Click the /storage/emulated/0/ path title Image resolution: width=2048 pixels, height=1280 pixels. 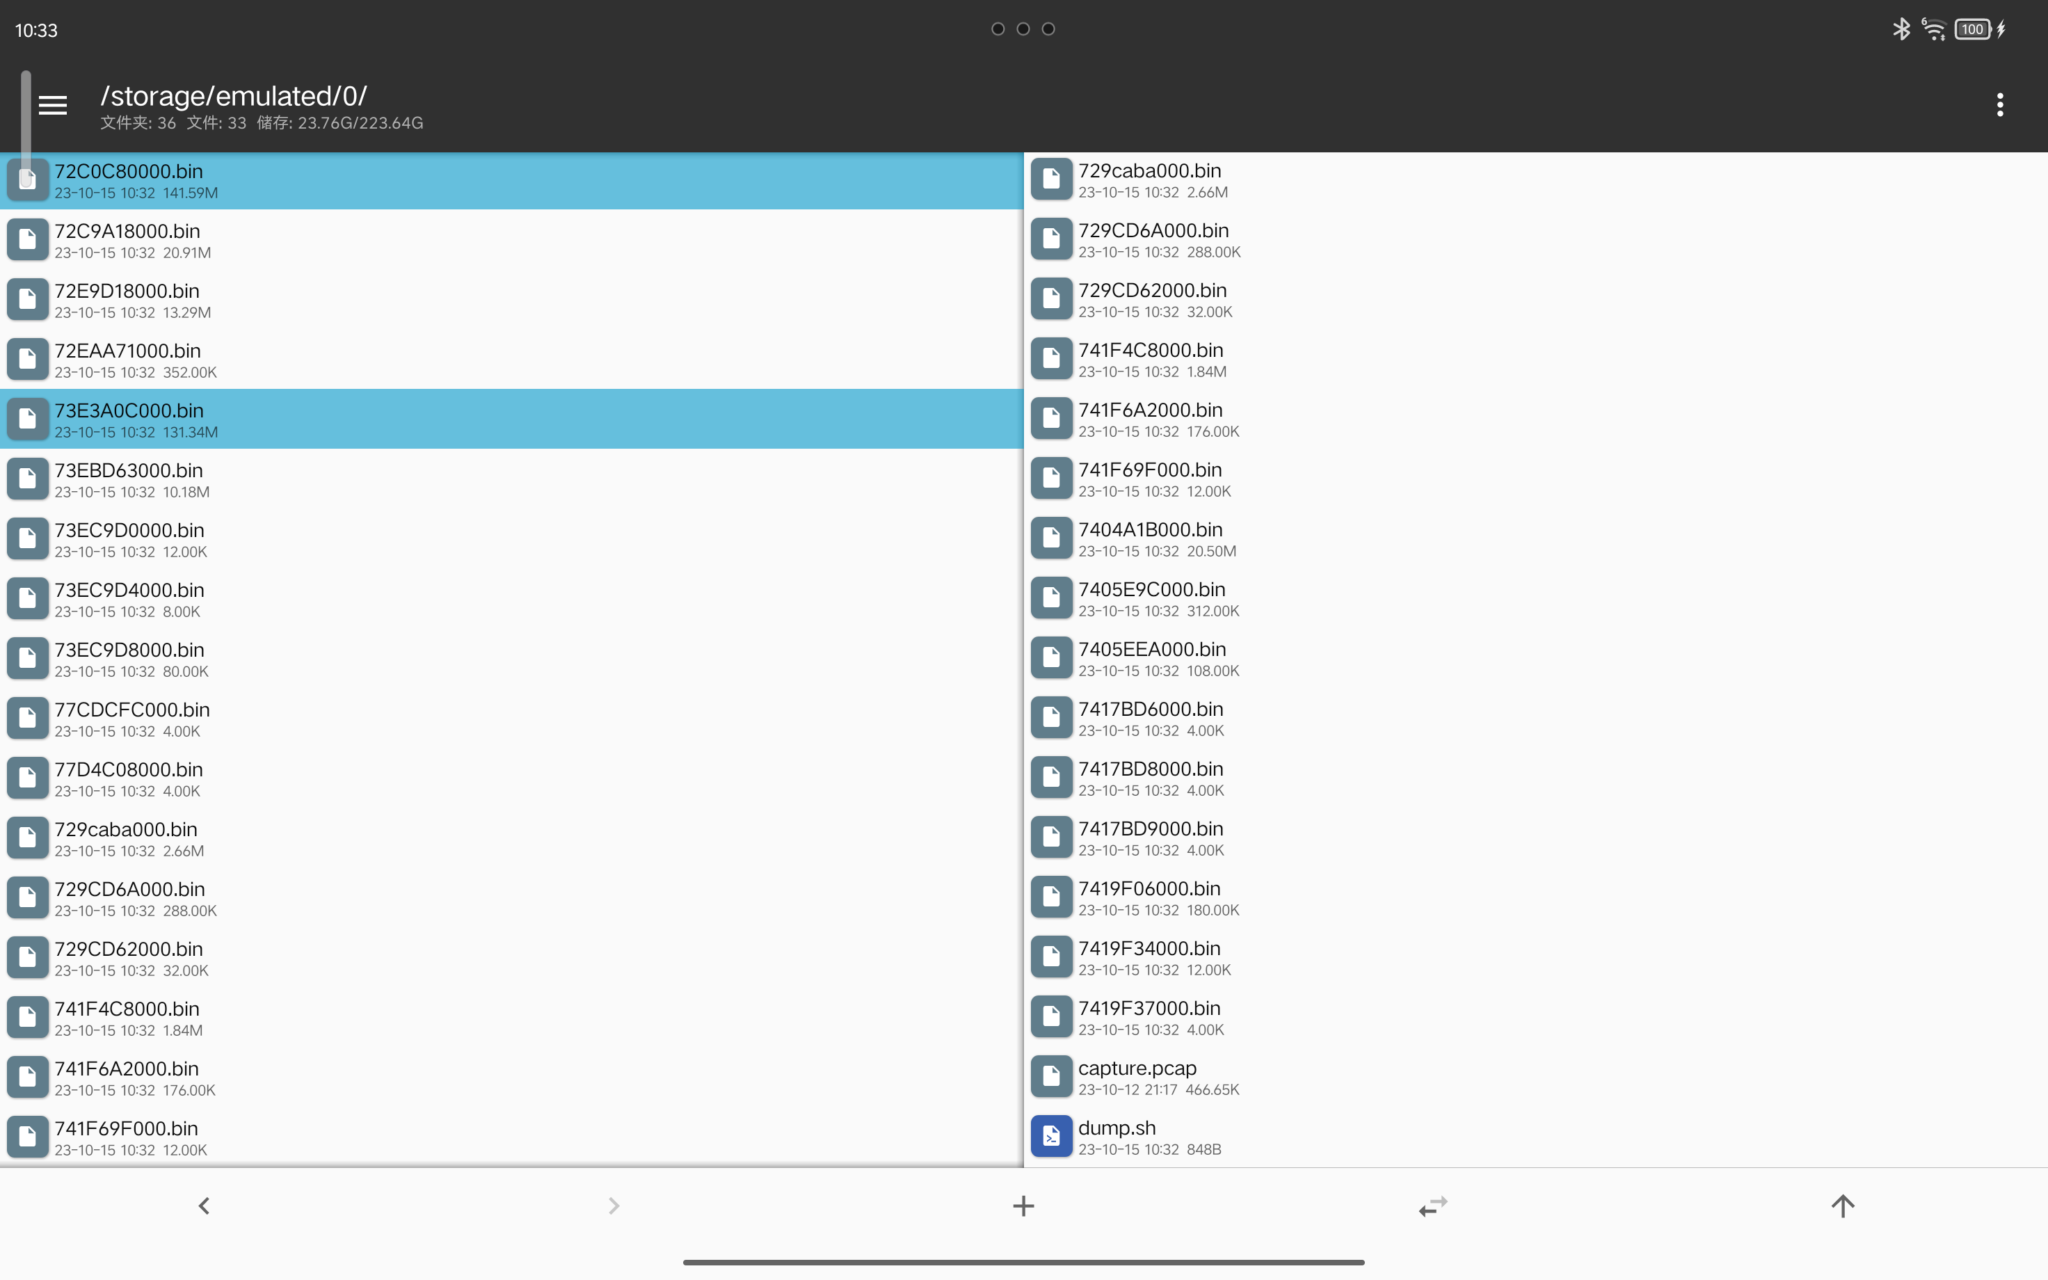tap(234, 96)
